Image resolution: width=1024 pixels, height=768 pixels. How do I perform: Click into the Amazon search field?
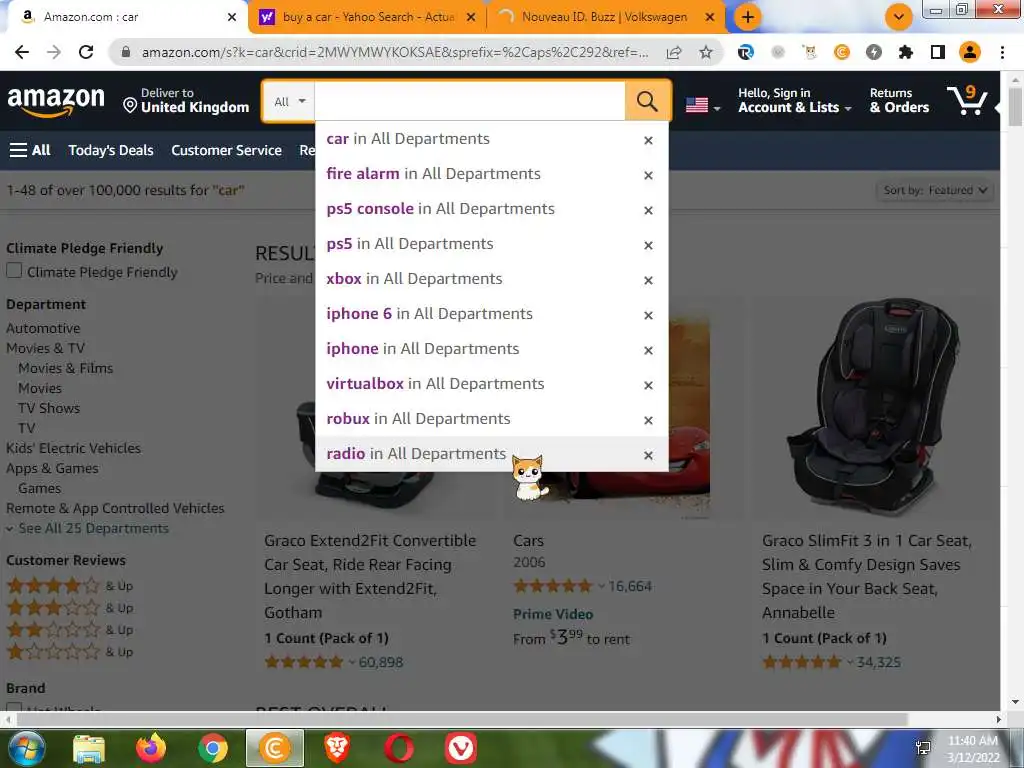click(469, 101)
